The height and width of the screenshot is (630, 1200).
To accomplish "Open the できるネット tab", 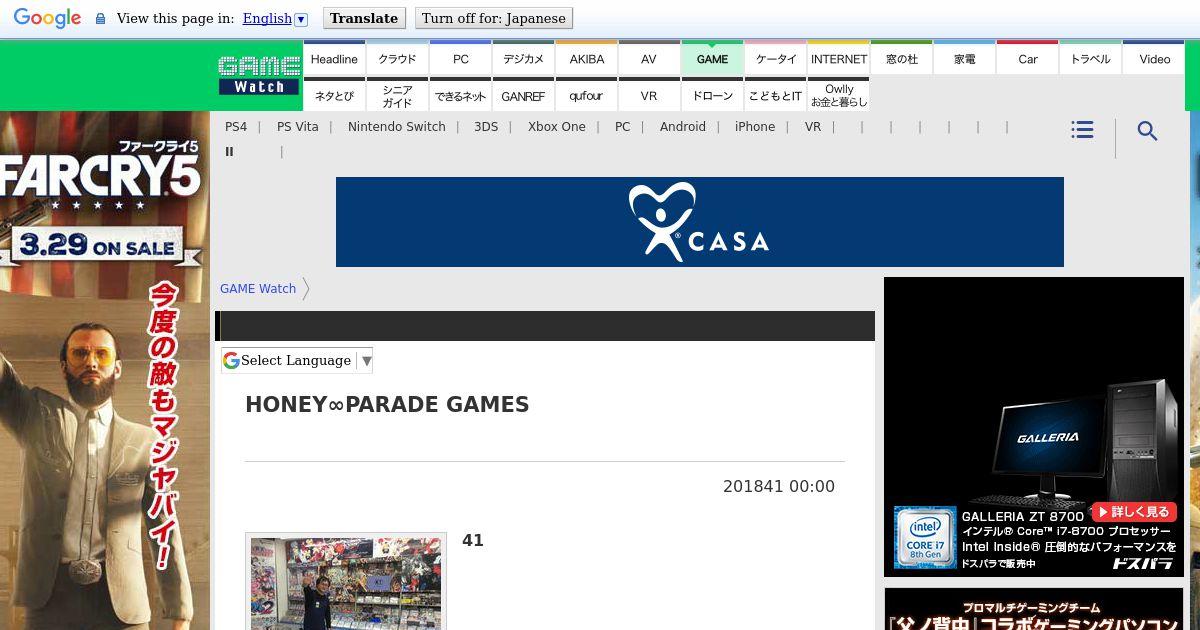I will (460, 96).
